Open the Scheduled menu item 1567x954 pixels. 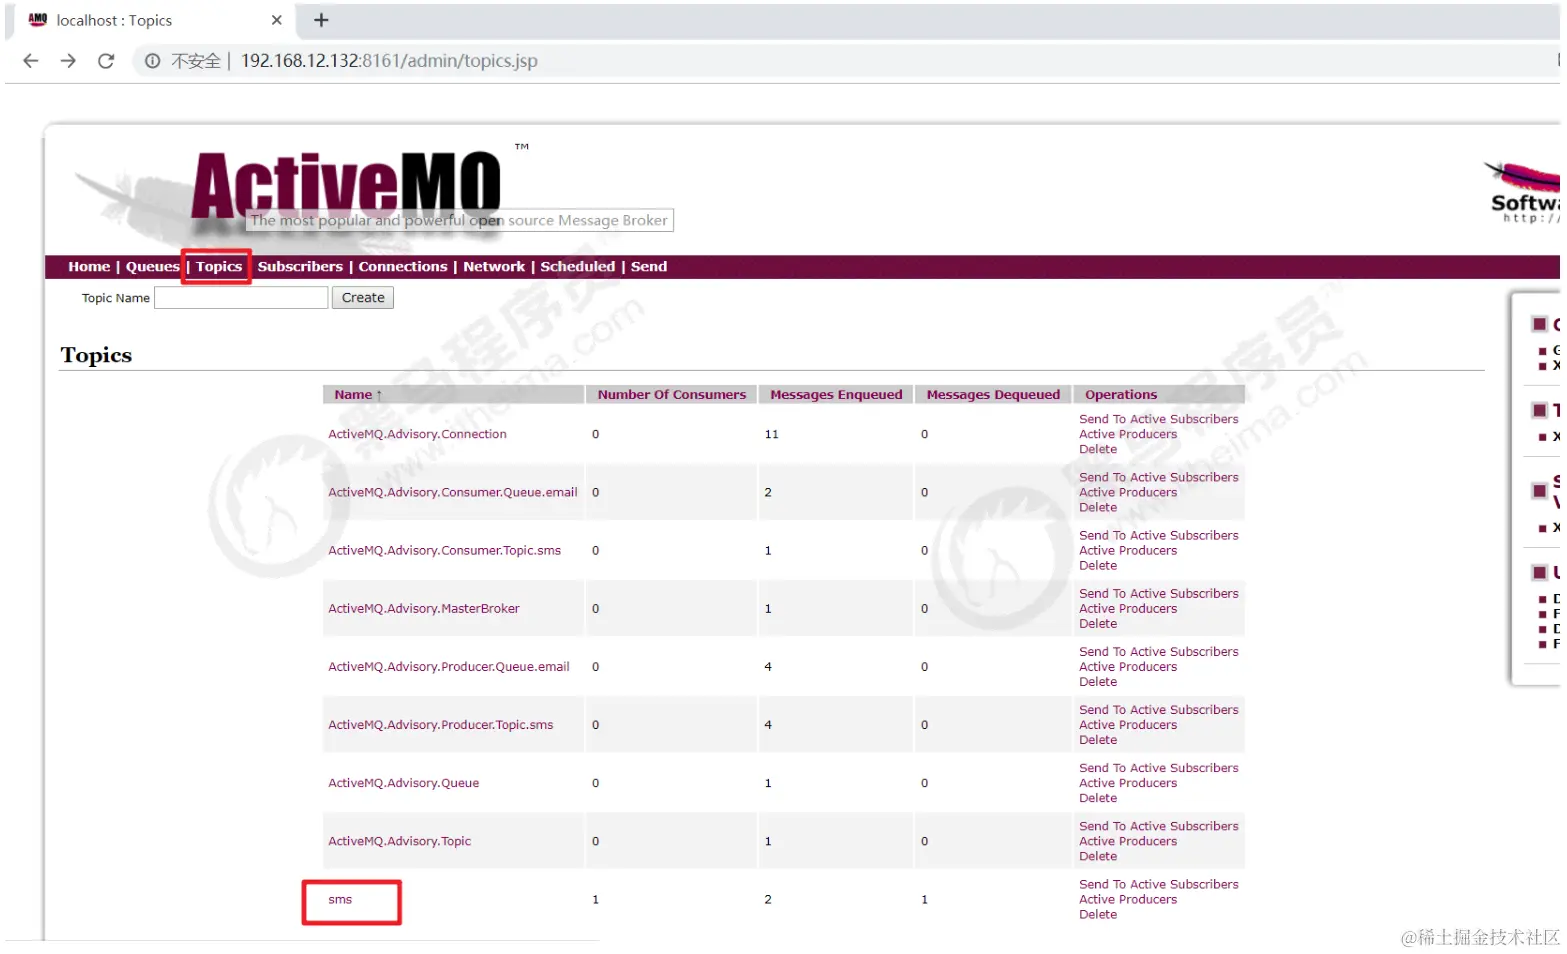pyautogui.click(x=578, y=267)
